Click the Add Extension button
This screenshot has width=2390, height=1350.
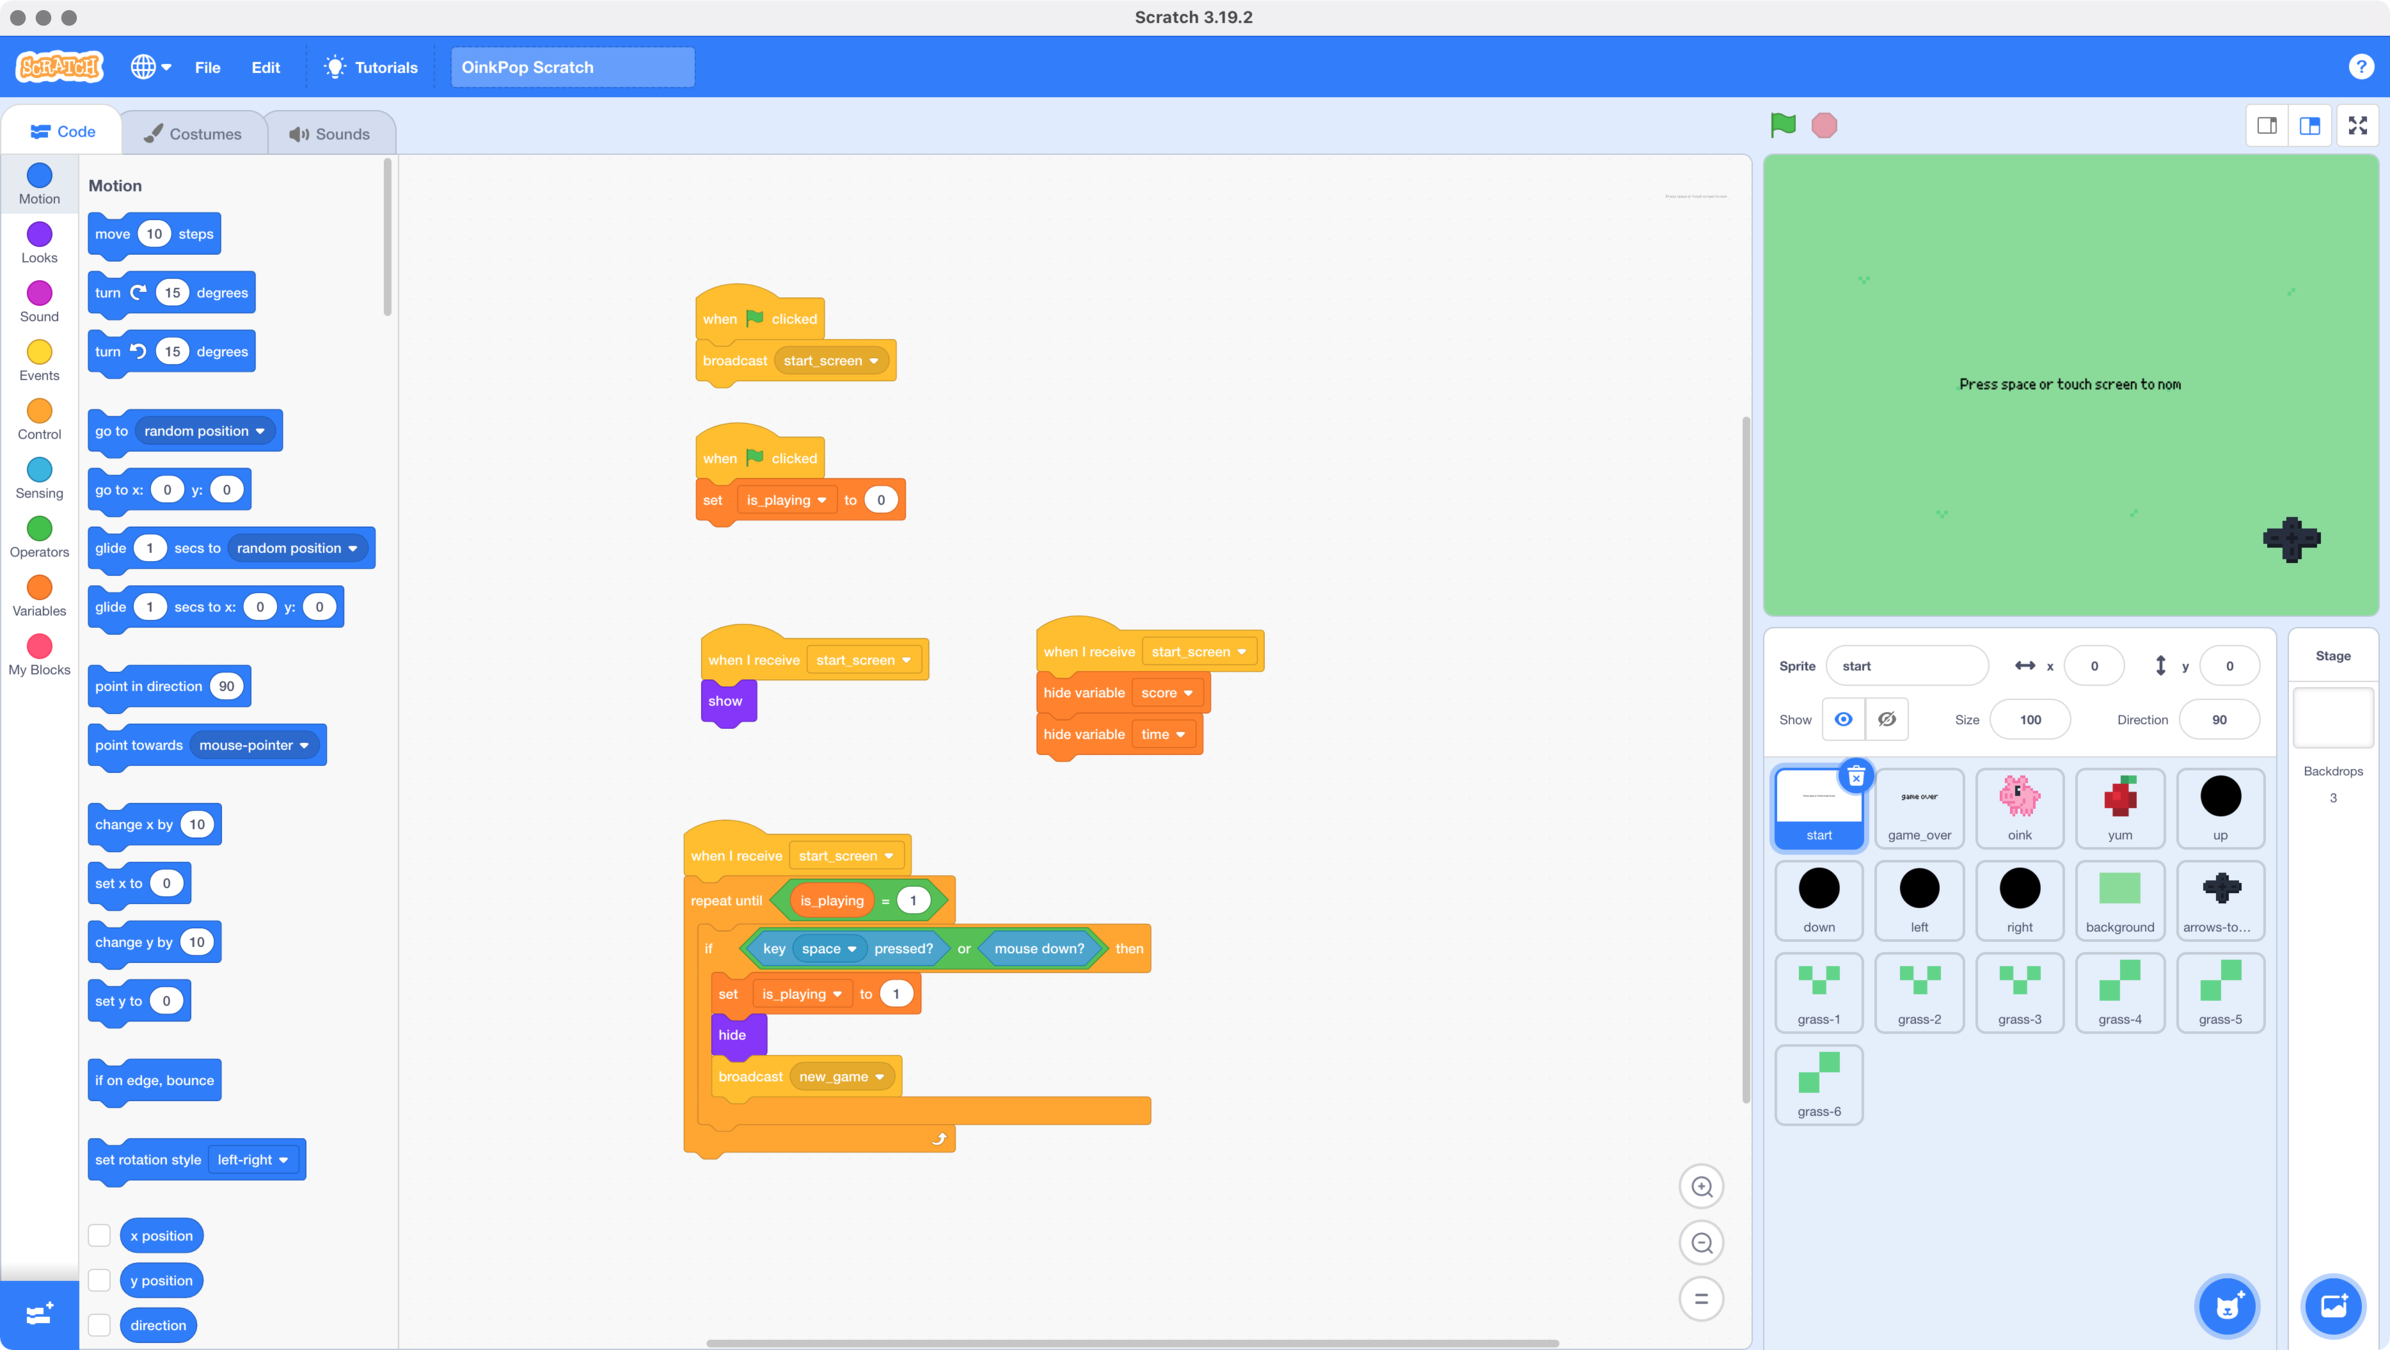(39, 1314)
